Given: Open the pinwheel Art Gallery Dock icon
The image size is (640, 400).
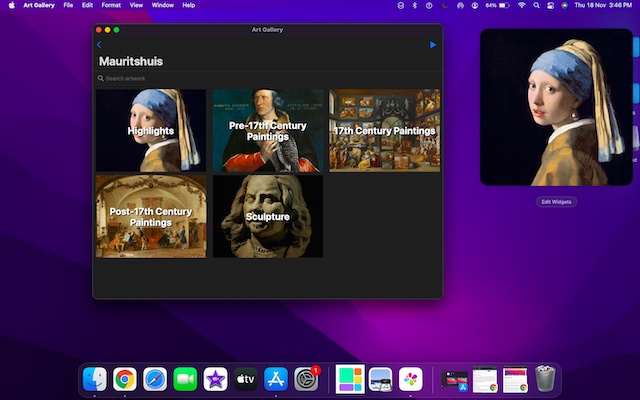Looking at the screenshot, I should click(411, 379).
